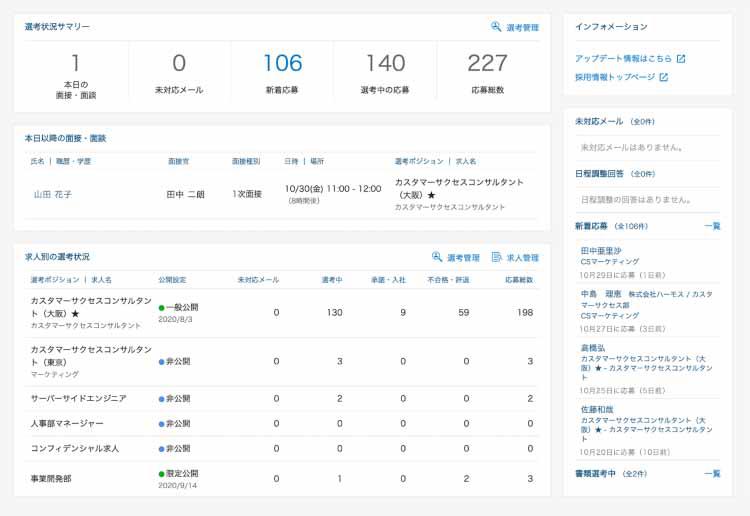
Task: Click the 未対応メール column header in job table
Action: click(x=258, y=280)
